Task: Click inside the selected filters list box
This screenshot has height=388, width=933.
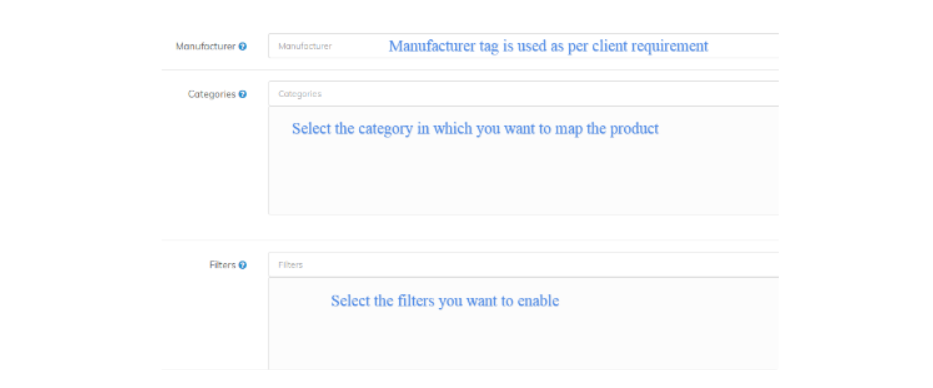Action: pos(524,324)
